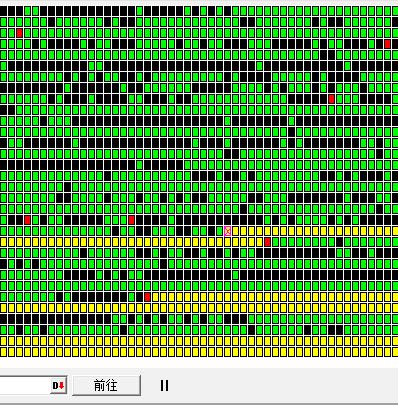
Task: Select the magenta X-marked block in the grid
Action: point(228,231)
